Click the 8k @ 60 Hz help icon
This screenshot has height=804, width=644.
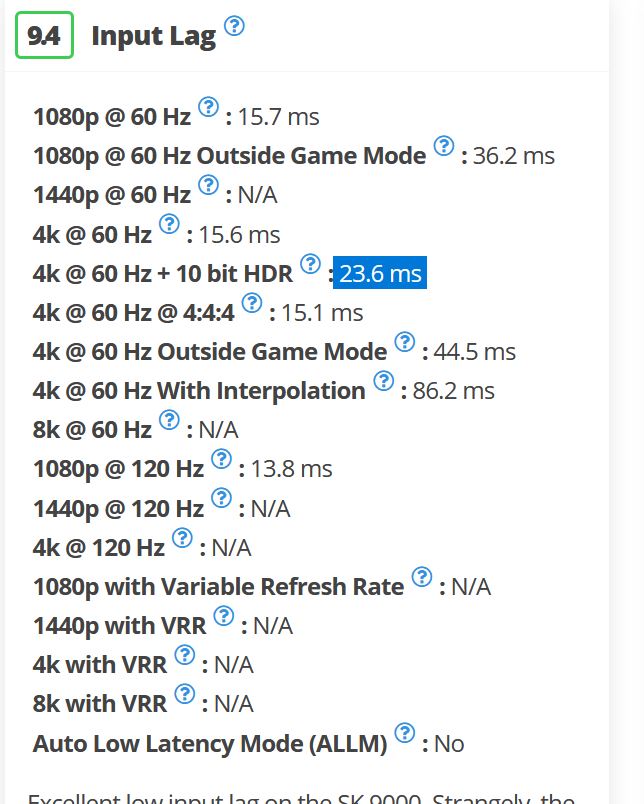click(169, 420)
